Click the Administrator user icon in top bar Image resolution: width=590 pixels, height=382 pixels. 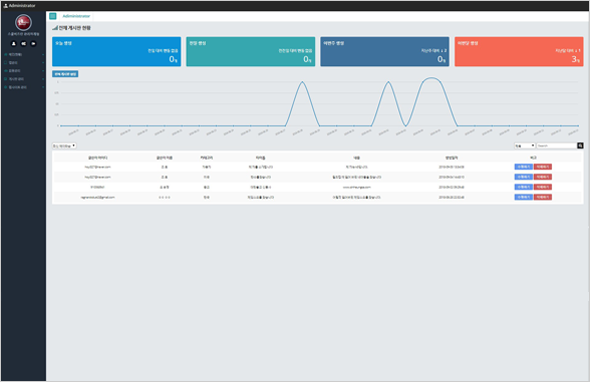coord(5,6)
